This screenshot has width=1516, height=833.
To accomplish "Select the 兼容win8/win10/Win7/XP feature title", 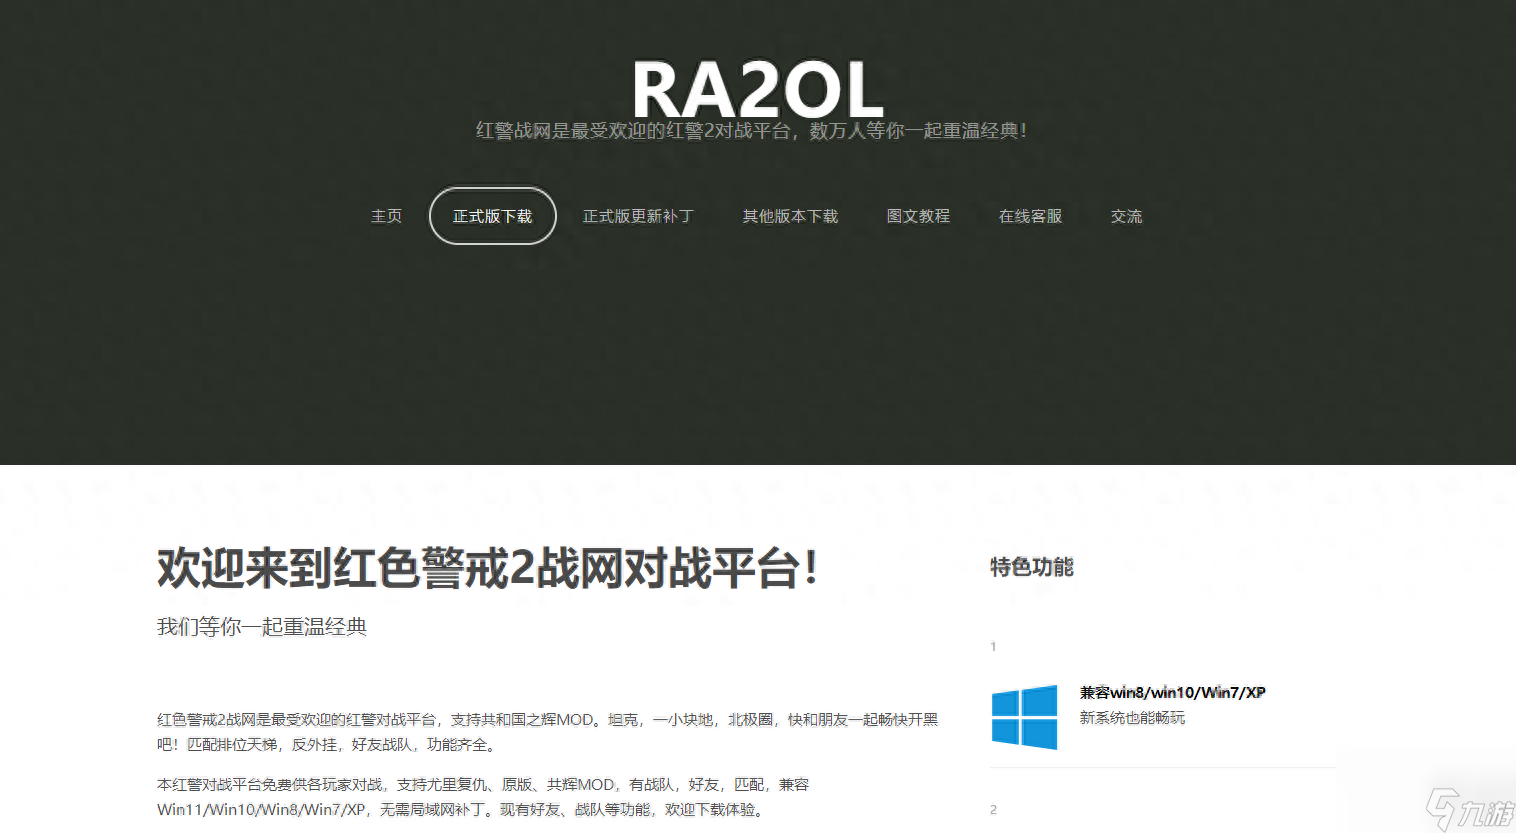I will pyautogui.click(x=1172, y=692).
